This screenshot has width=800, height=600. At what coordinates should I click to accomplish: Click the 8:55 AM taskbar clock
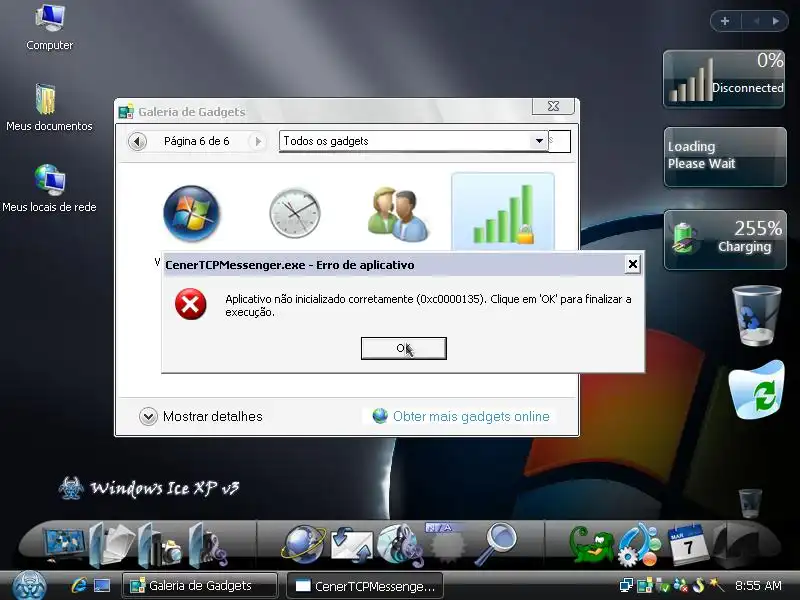click(758, 586)
